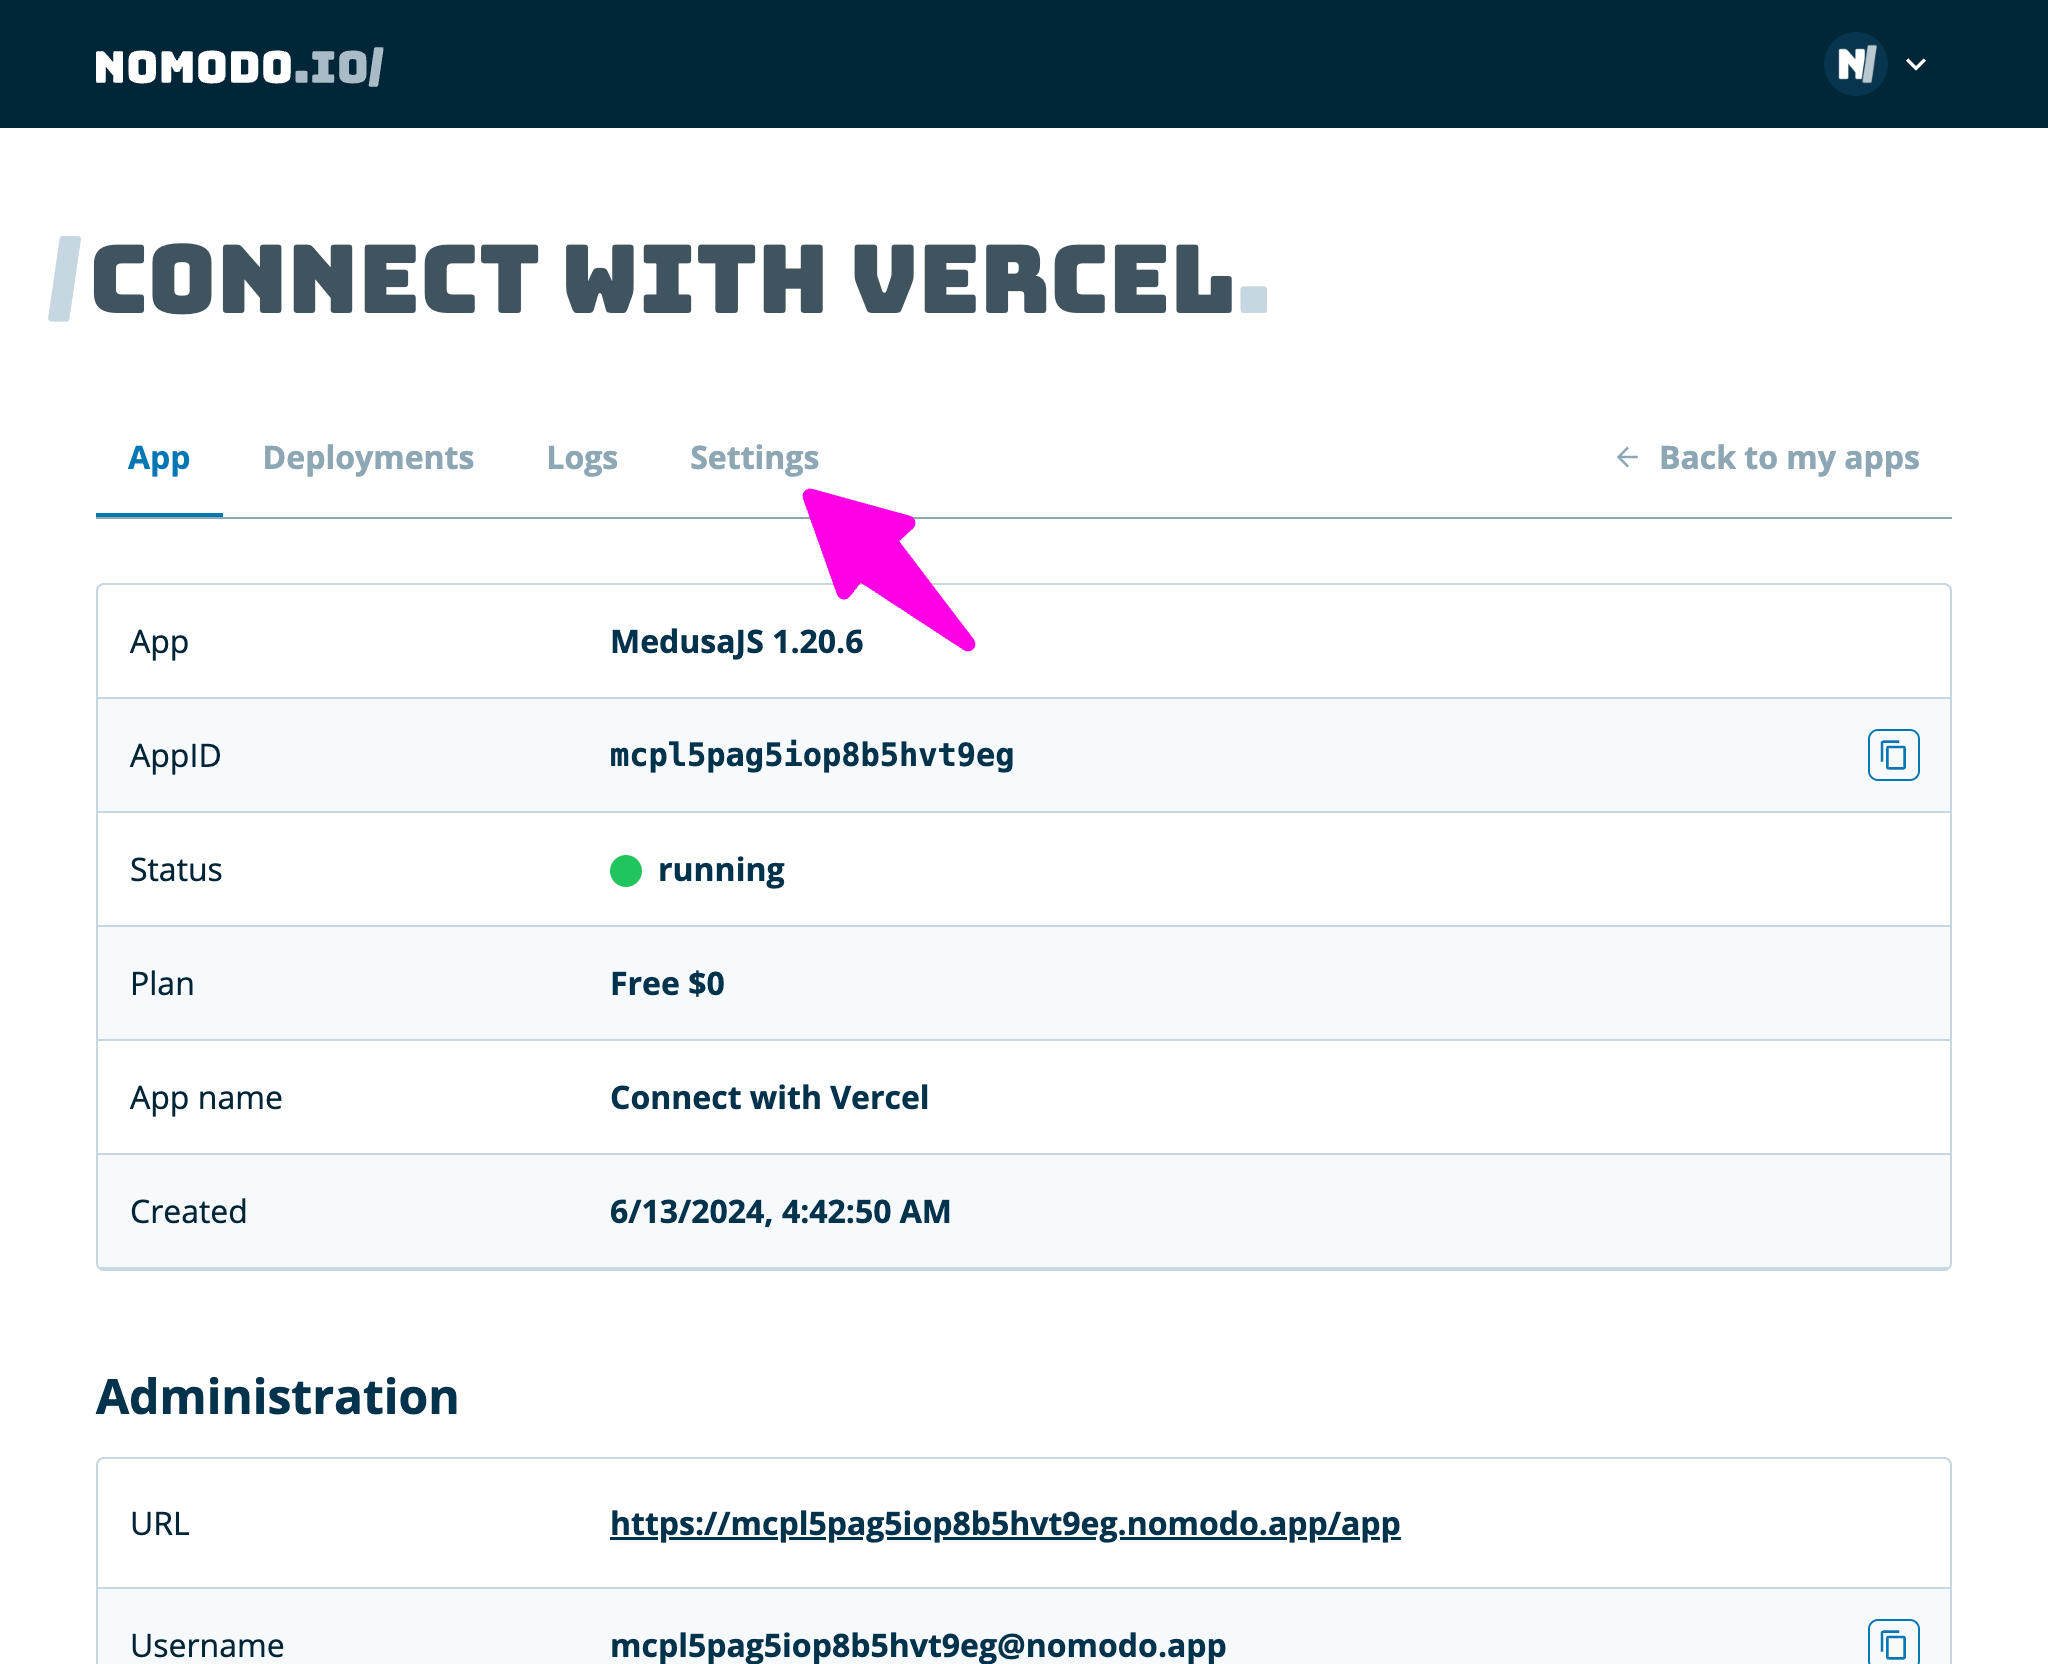Click the Created date value
The height and width of the screenshot is (1664, 2048).
(780, 1212)
